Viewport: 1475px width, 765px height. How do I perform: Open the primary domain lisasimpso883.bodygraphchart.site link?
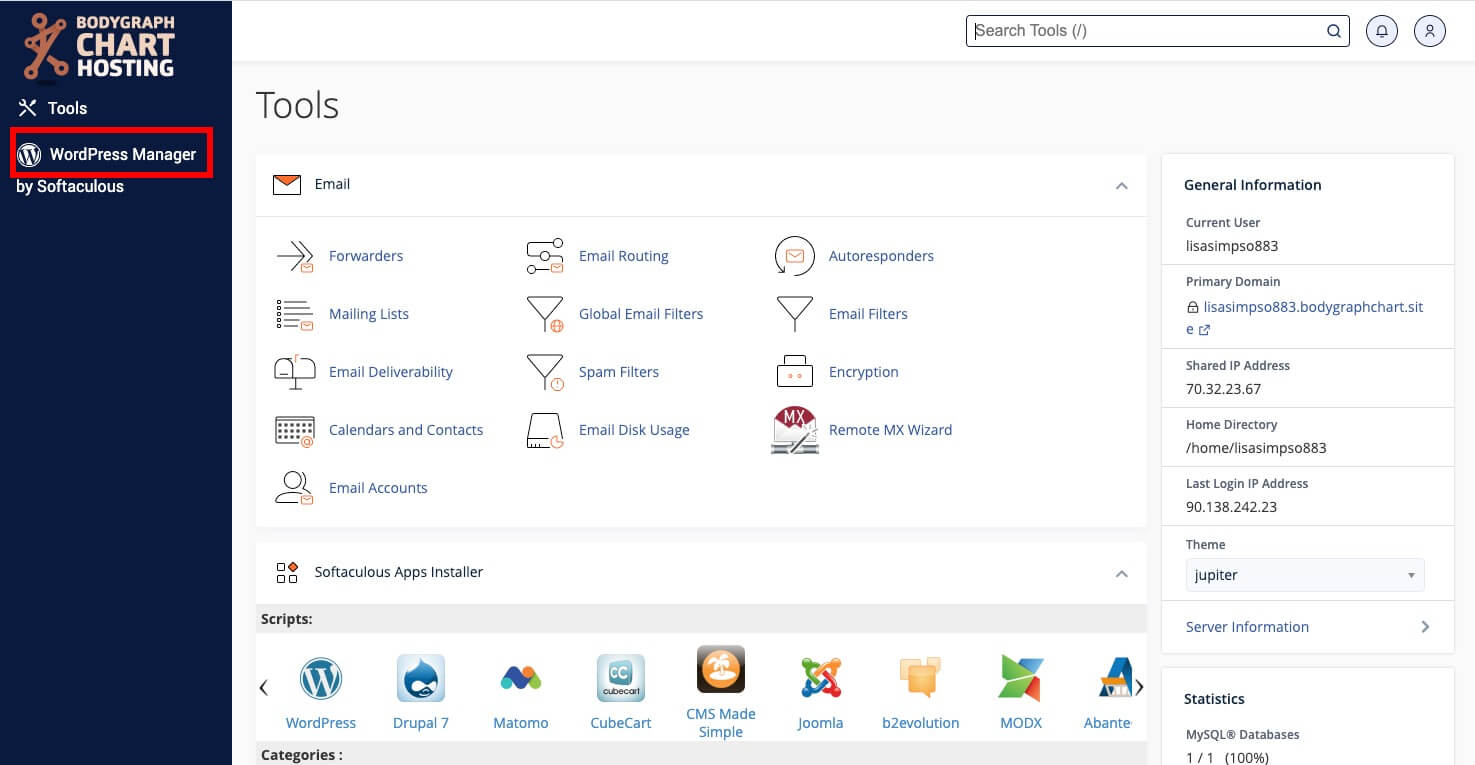point(1304,318)
